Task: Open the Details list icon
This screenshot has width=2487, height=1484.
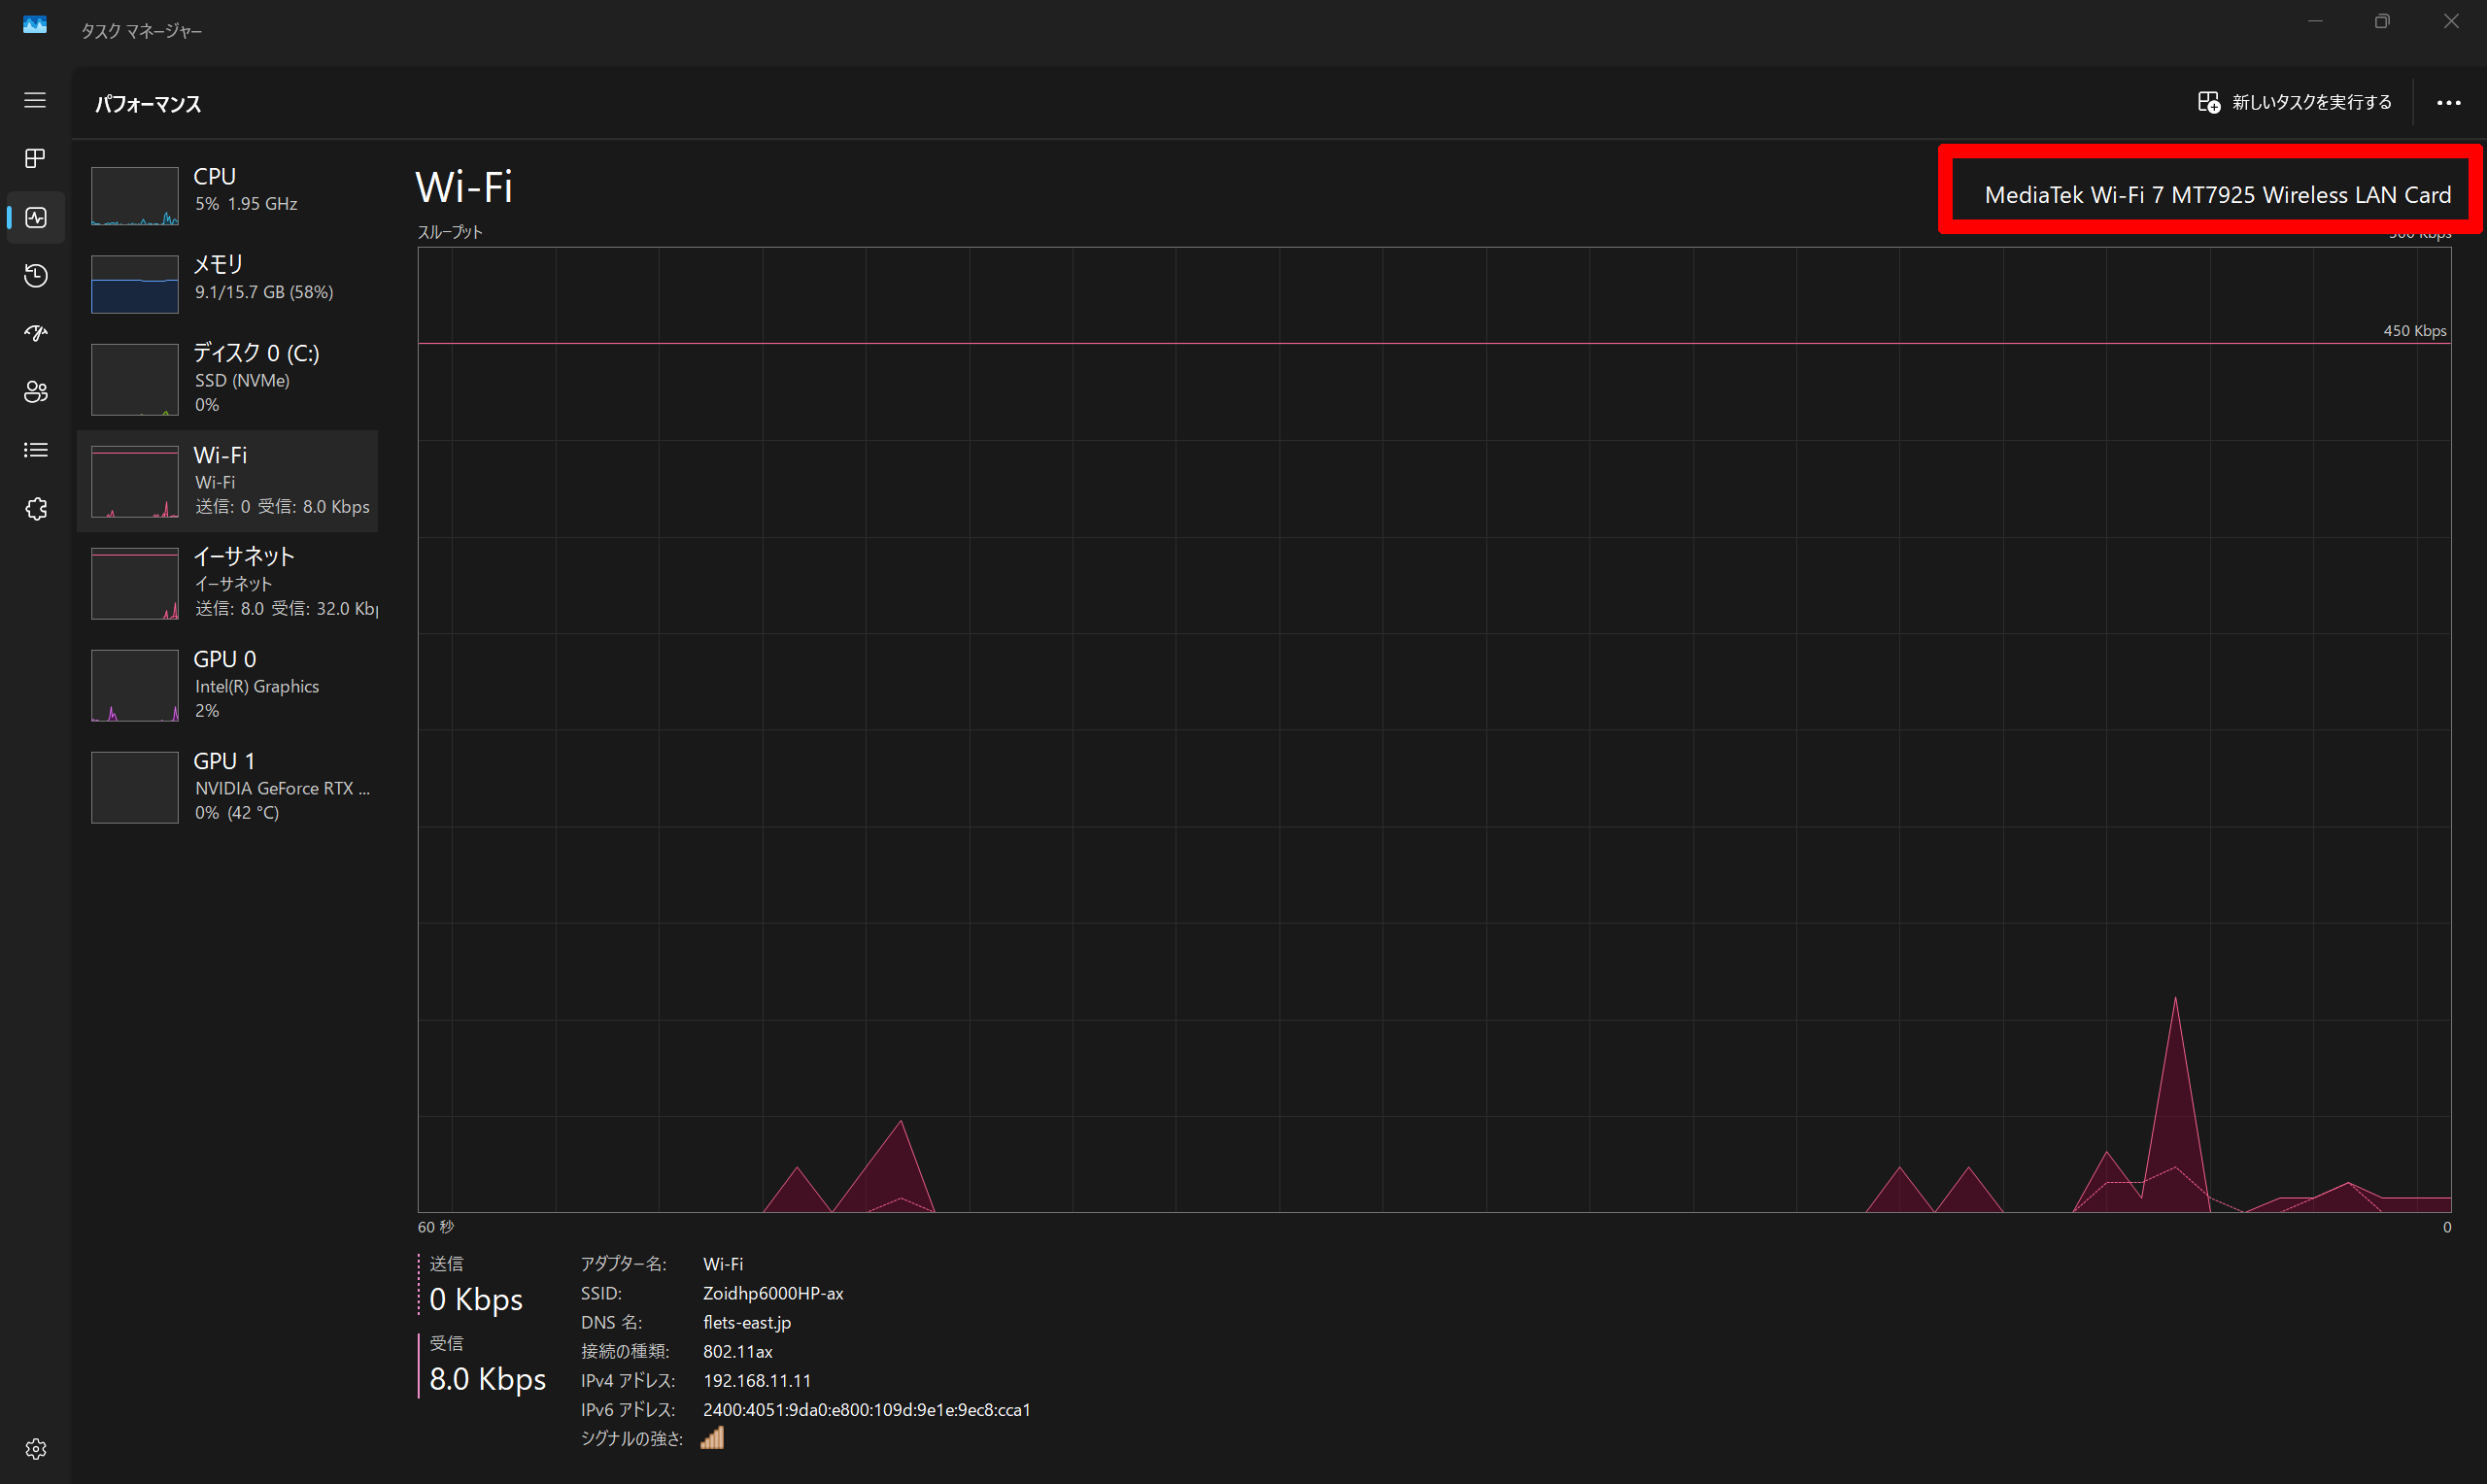Action: 35,450
